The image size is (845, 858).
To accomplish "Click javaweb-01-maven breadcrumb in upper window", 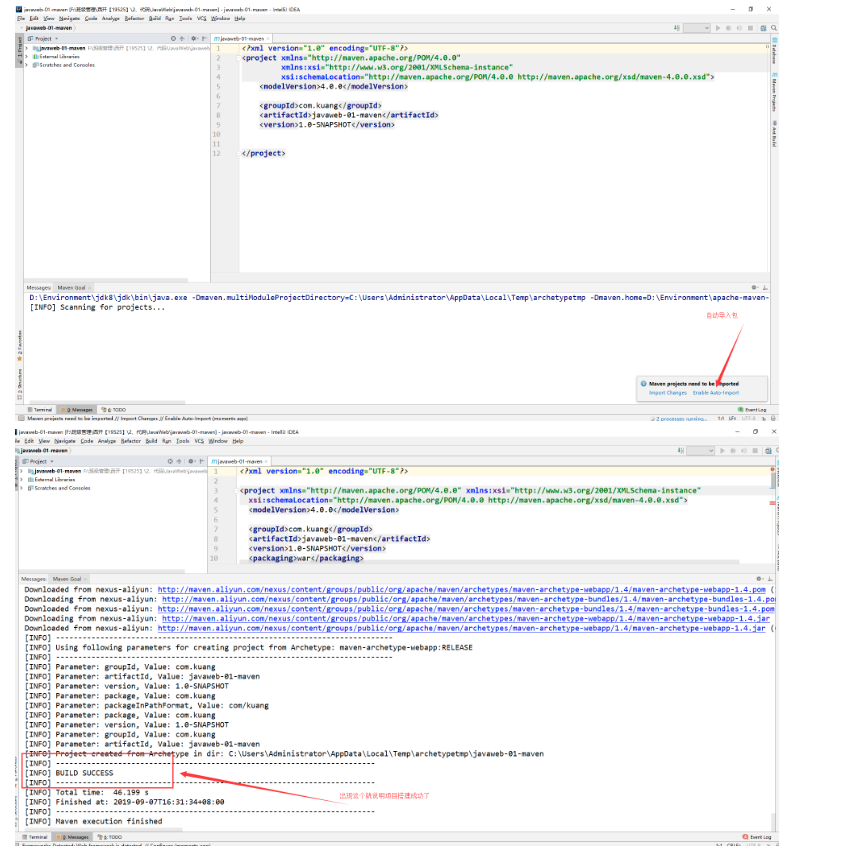I will pyautogui.click(x=49, y=28).
